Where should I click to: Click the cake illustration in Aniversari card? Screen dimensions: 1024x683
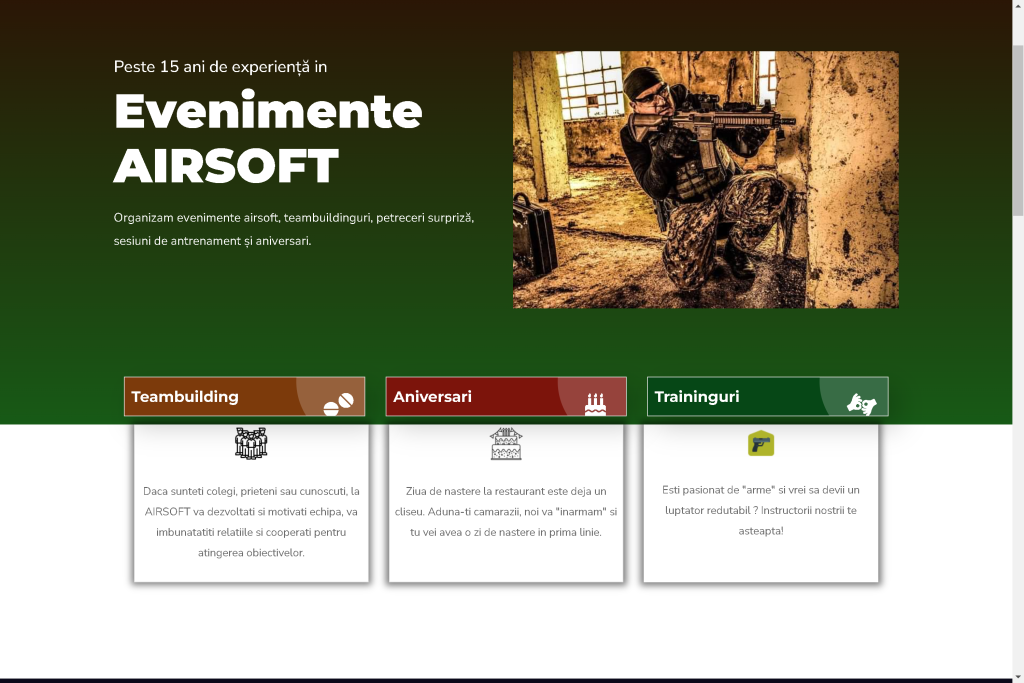pos(506,443)
